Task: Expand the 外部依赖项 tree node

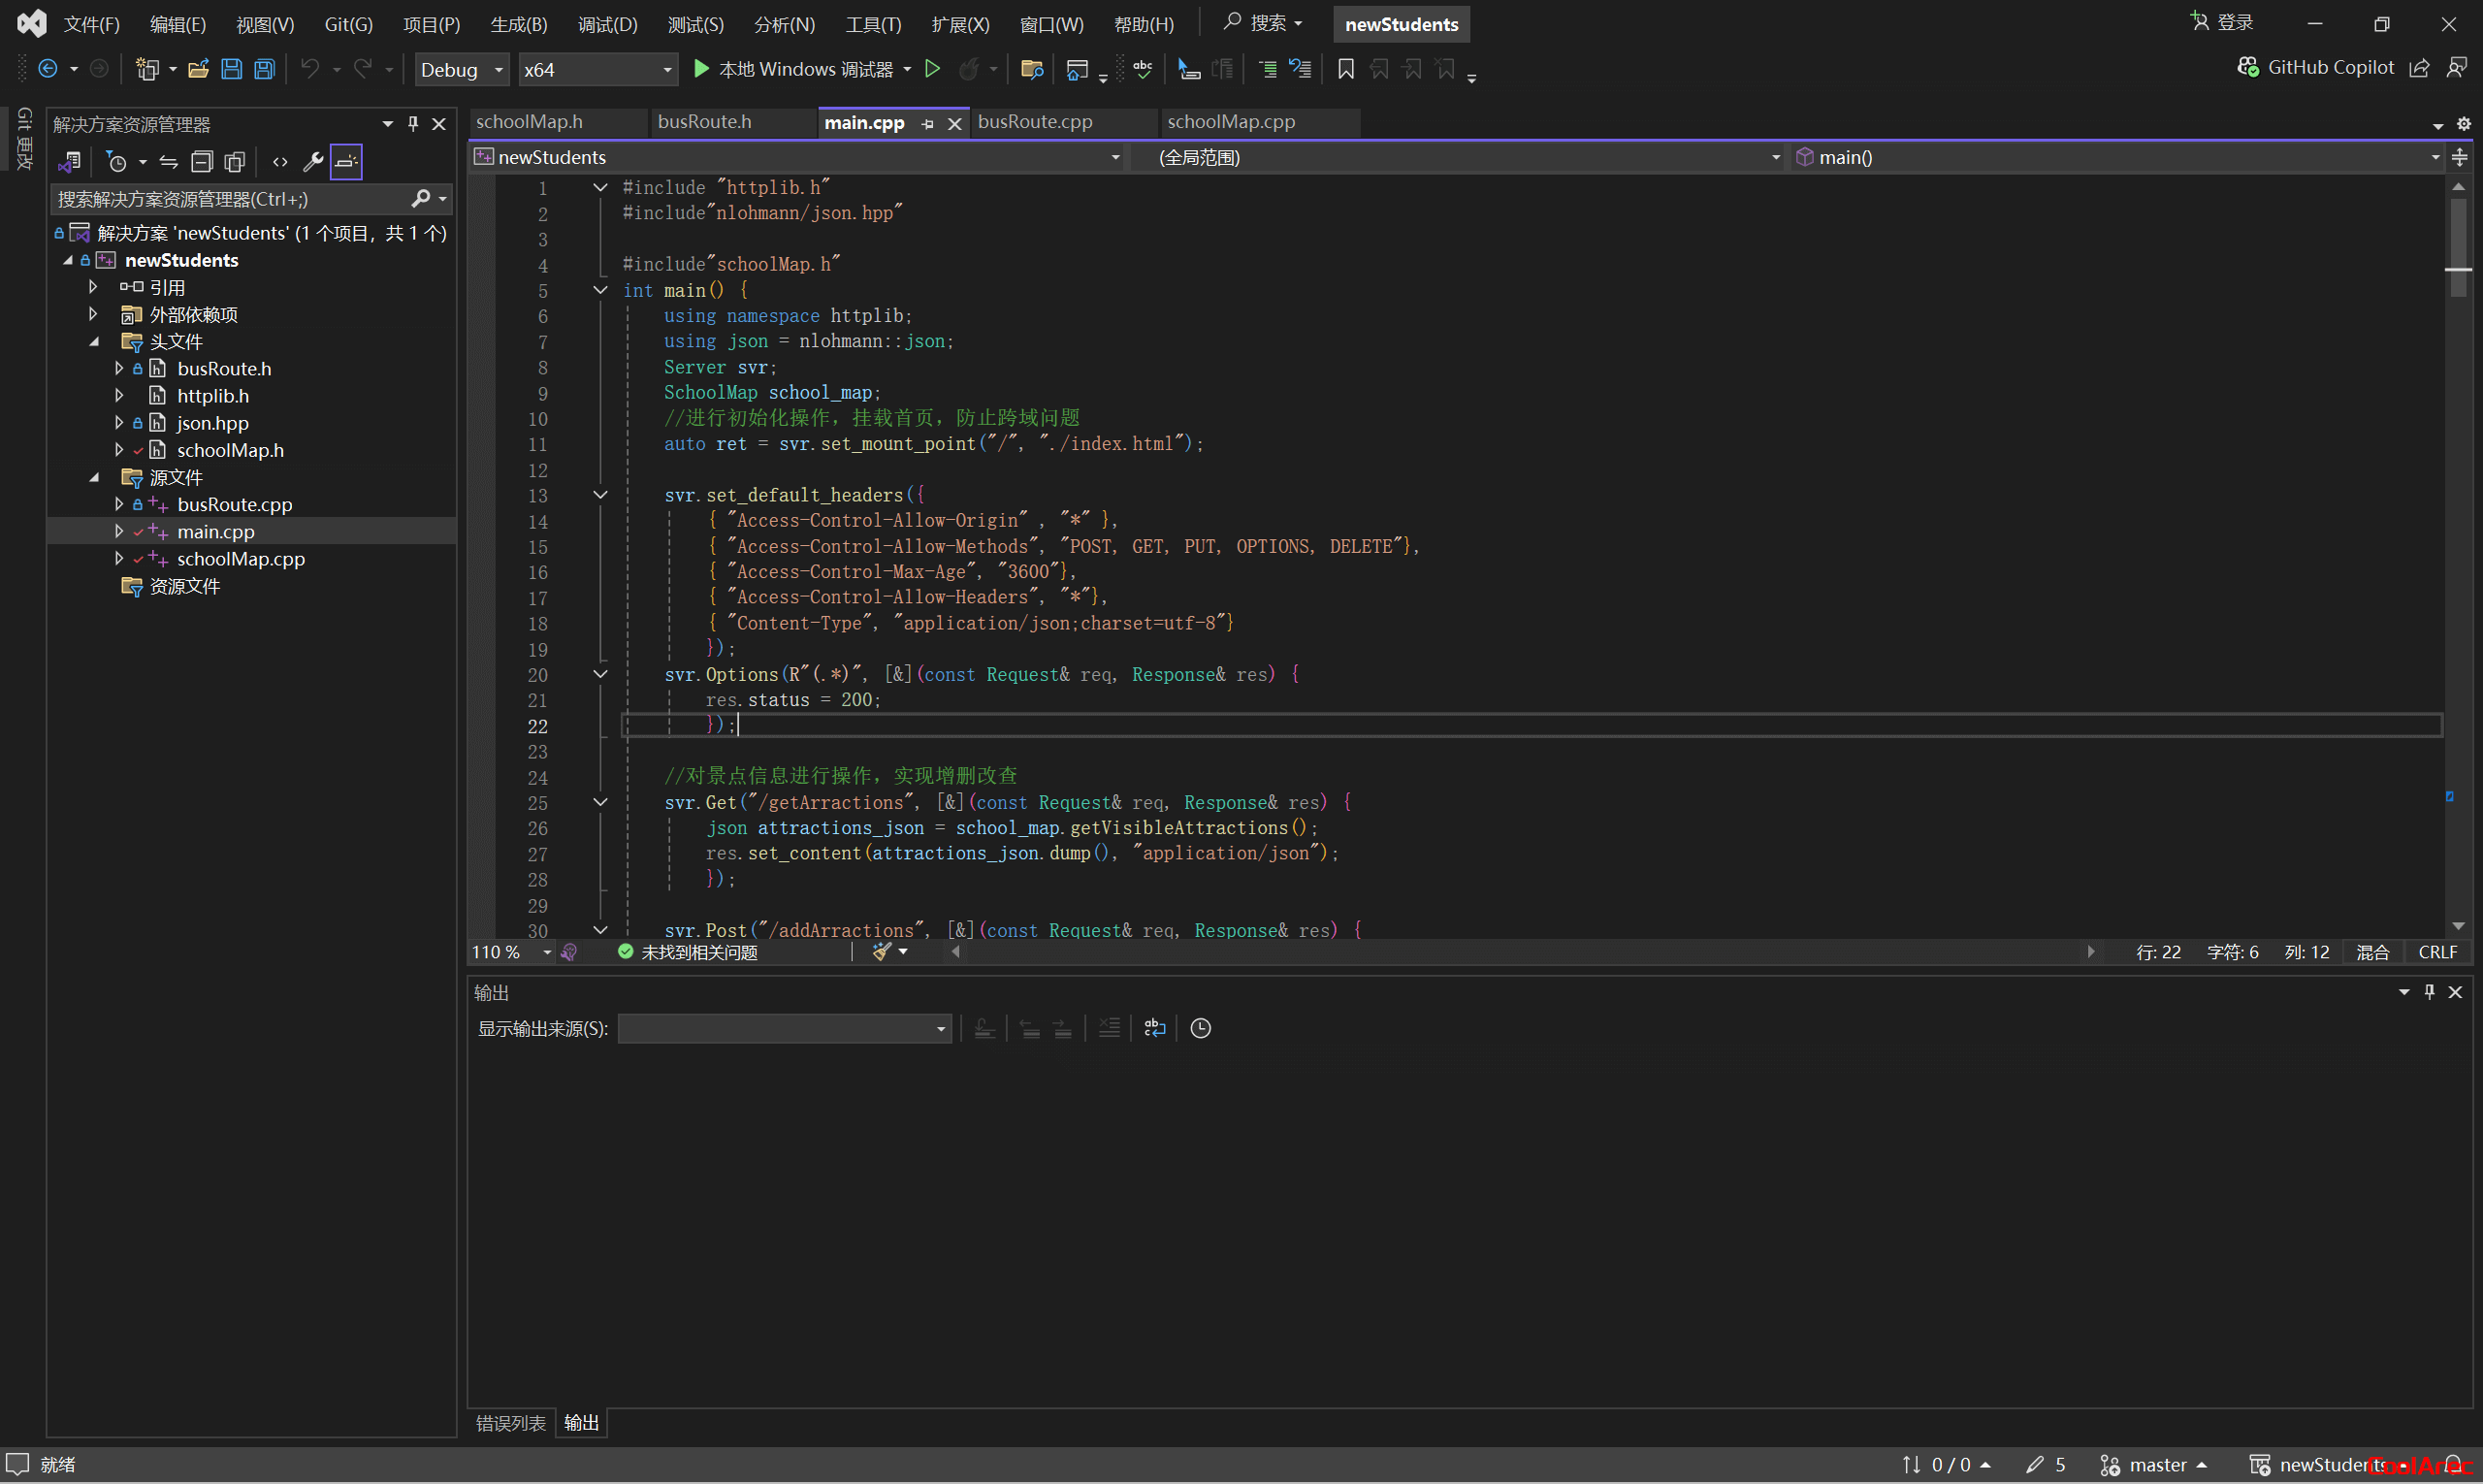Action: (93, 314)
